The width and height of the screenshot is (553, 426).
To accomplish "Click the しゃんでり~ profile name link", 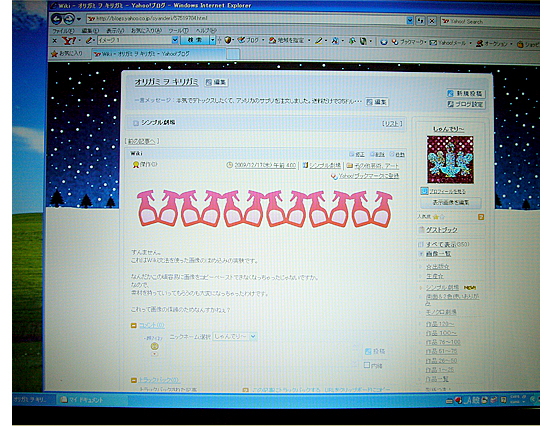I will click(x=448, y=129).
